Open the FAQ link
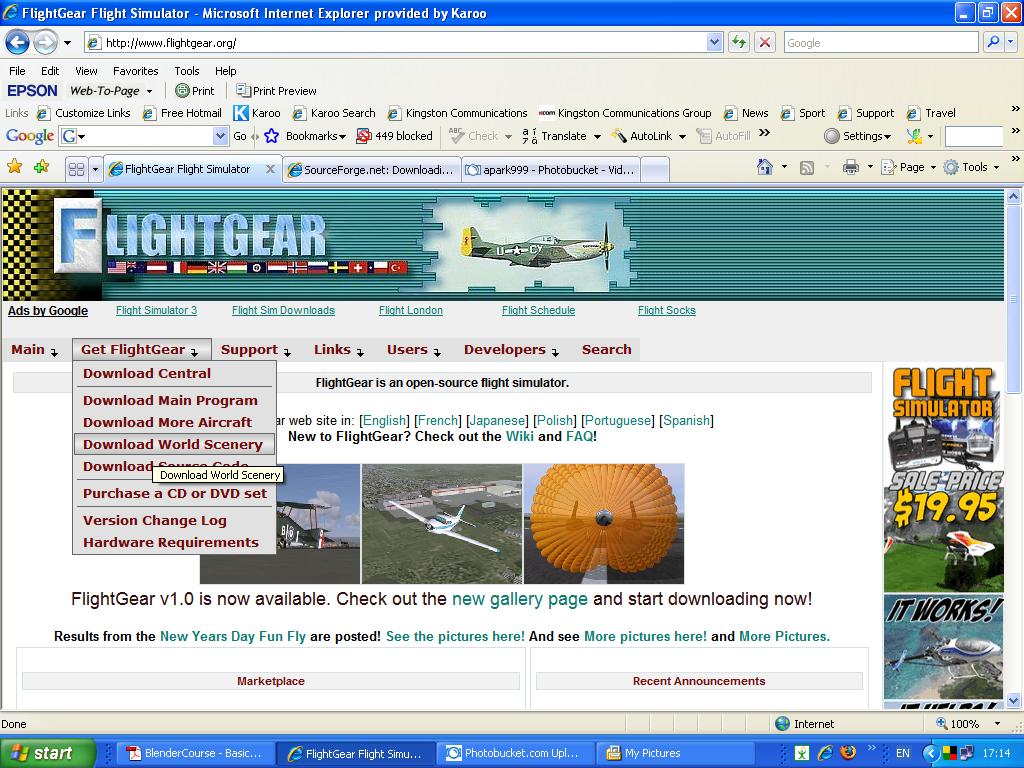 (x=579, y=436)
